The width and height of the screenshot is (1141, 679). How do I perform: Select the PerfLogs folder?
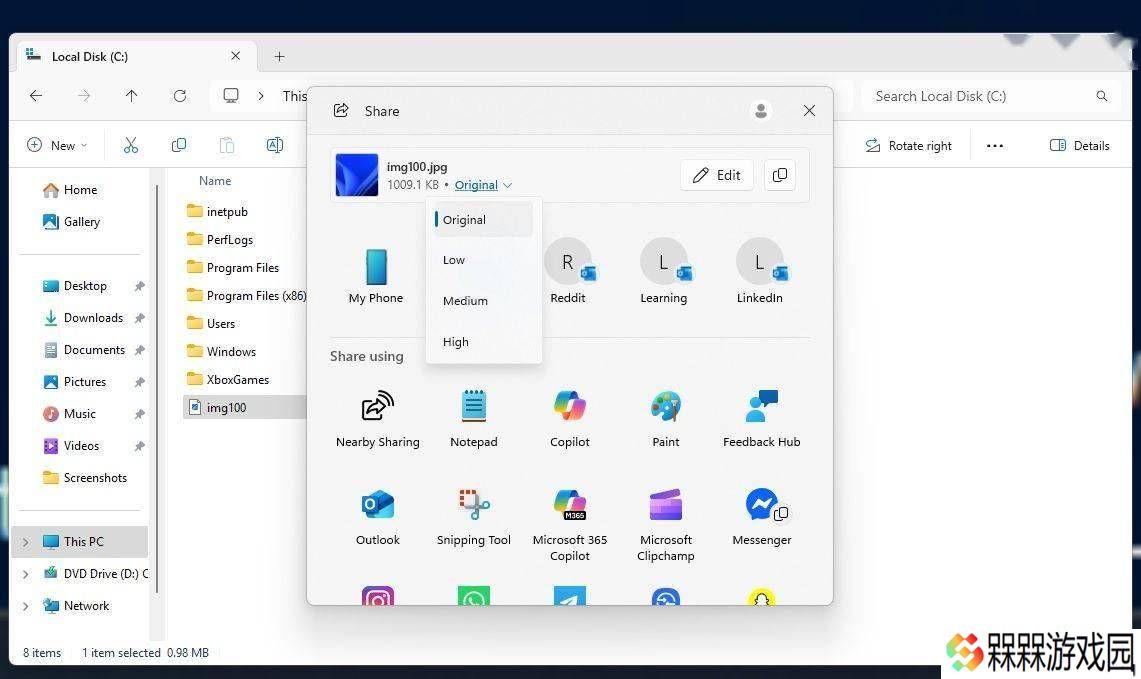220,239
